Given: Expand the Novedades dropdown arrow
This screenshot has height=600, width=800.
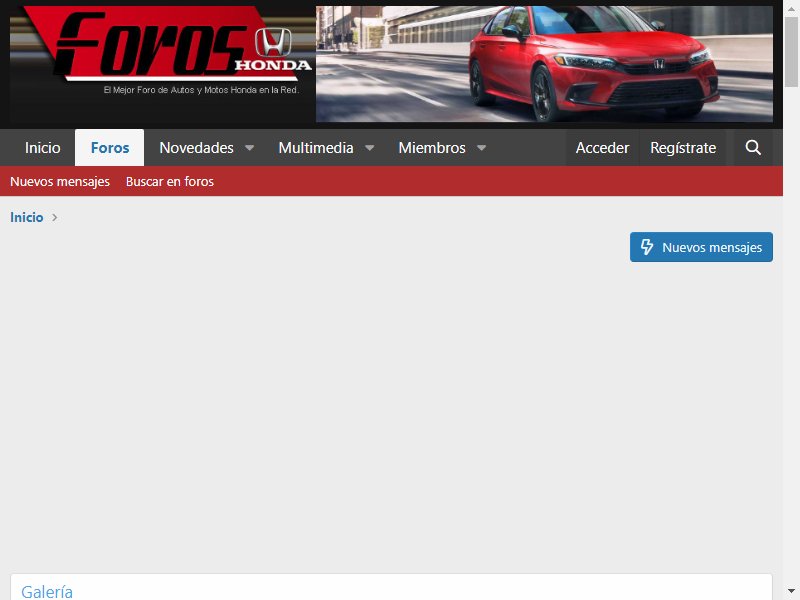Looking at the screenshot, I should [x=249, y=148].
